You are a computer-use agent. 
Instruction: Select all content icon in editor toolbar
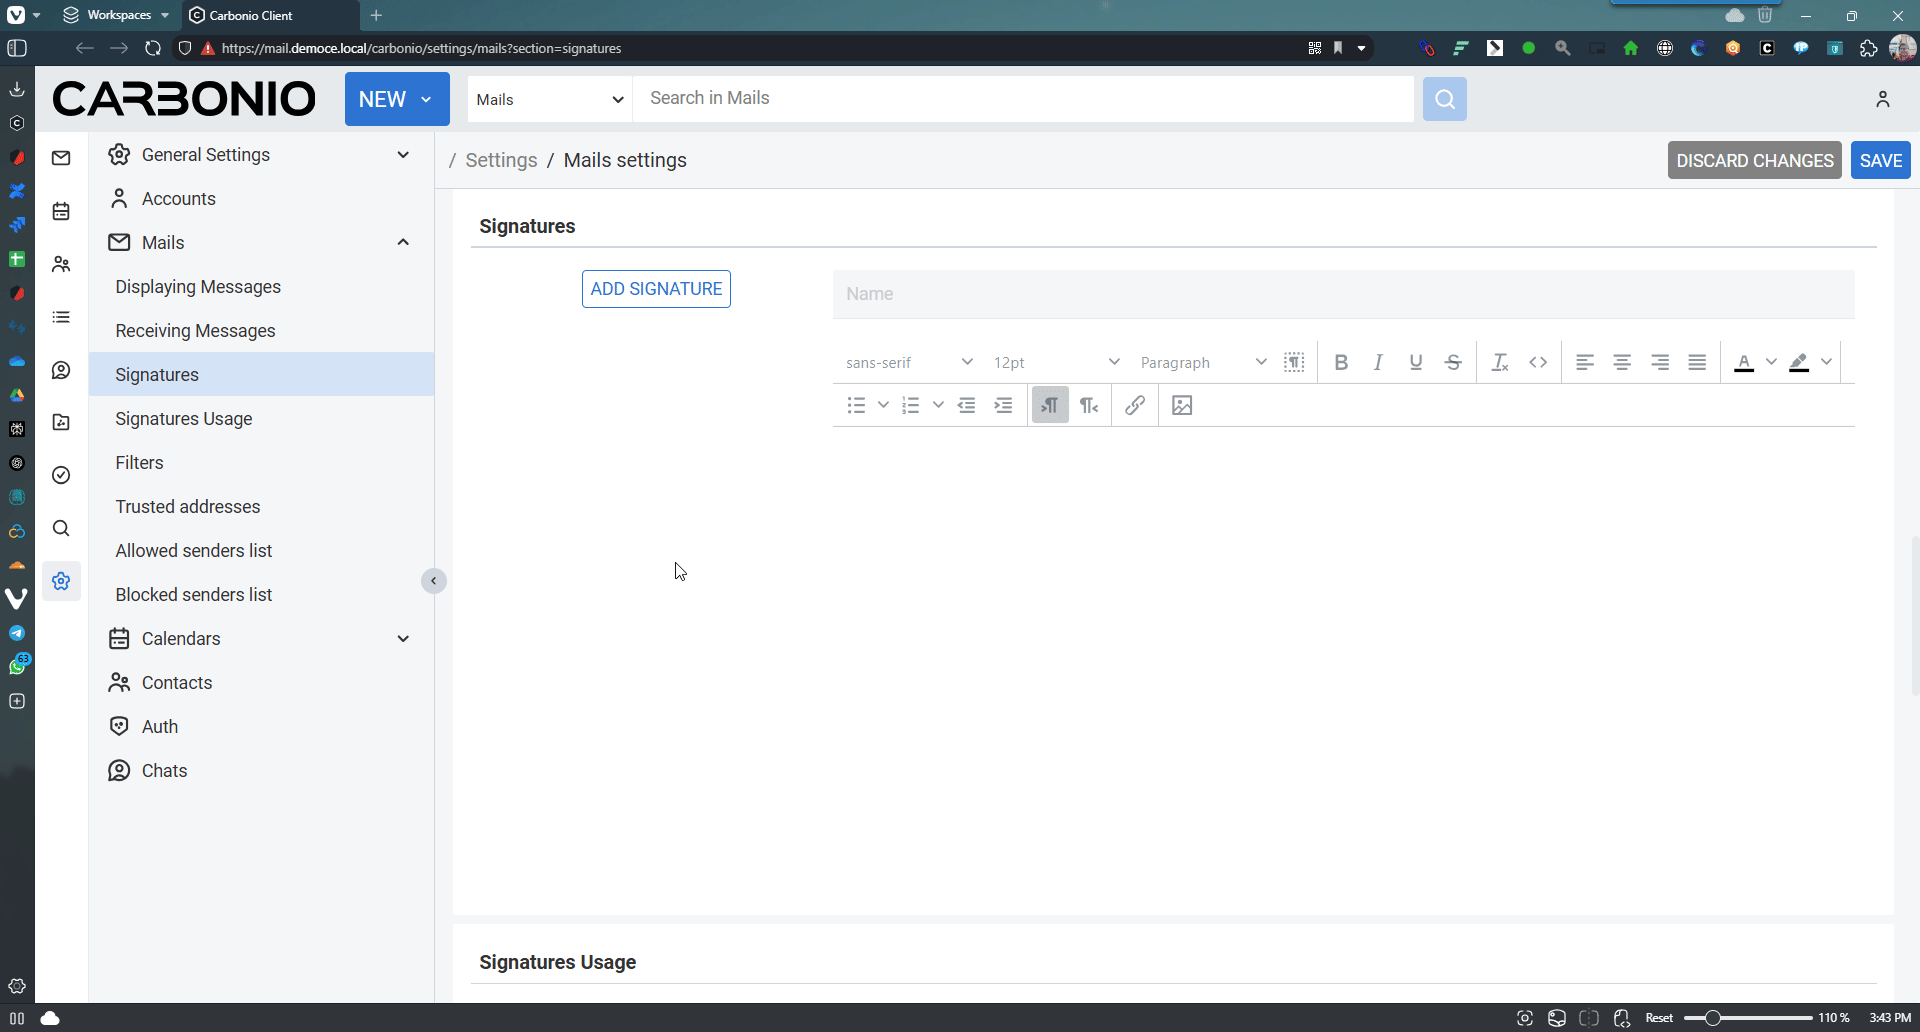click(x=1294, y=362)
